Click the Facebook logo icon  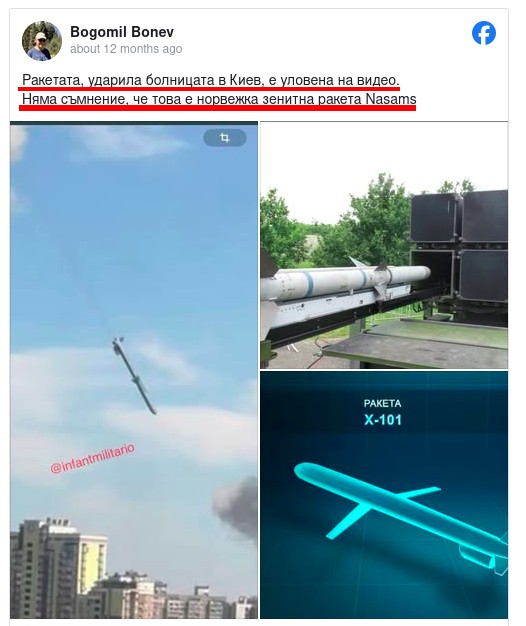pos(484,33)
